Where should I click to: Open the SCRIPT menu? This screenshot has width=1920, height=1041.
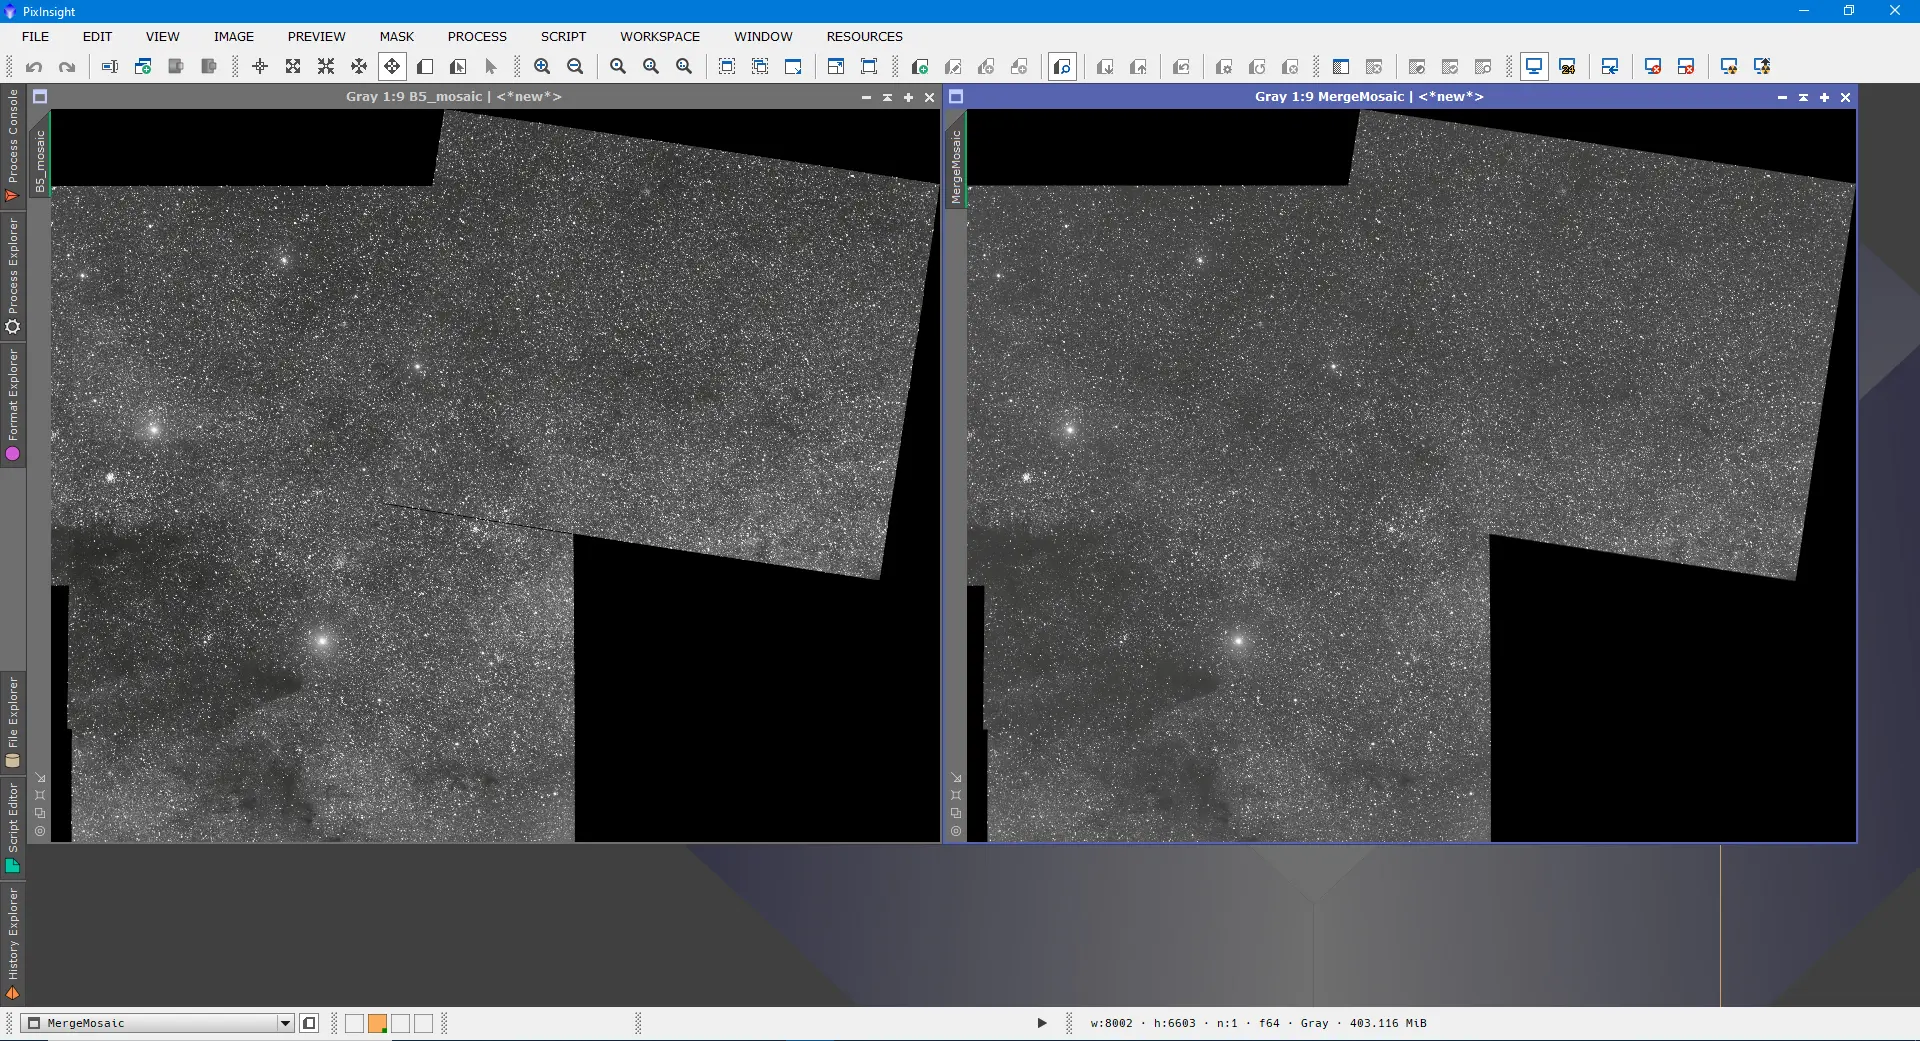[x=563, y=36]
